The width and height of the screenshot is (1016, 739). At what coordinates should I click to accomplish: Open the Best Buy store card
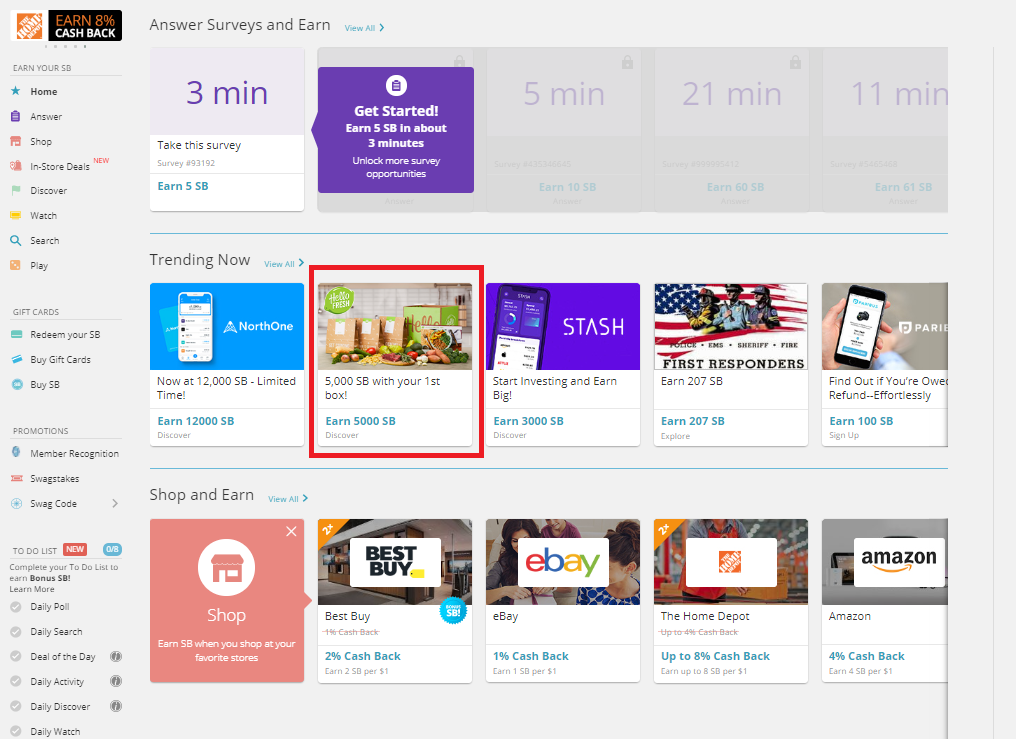(x=395, y=600)
